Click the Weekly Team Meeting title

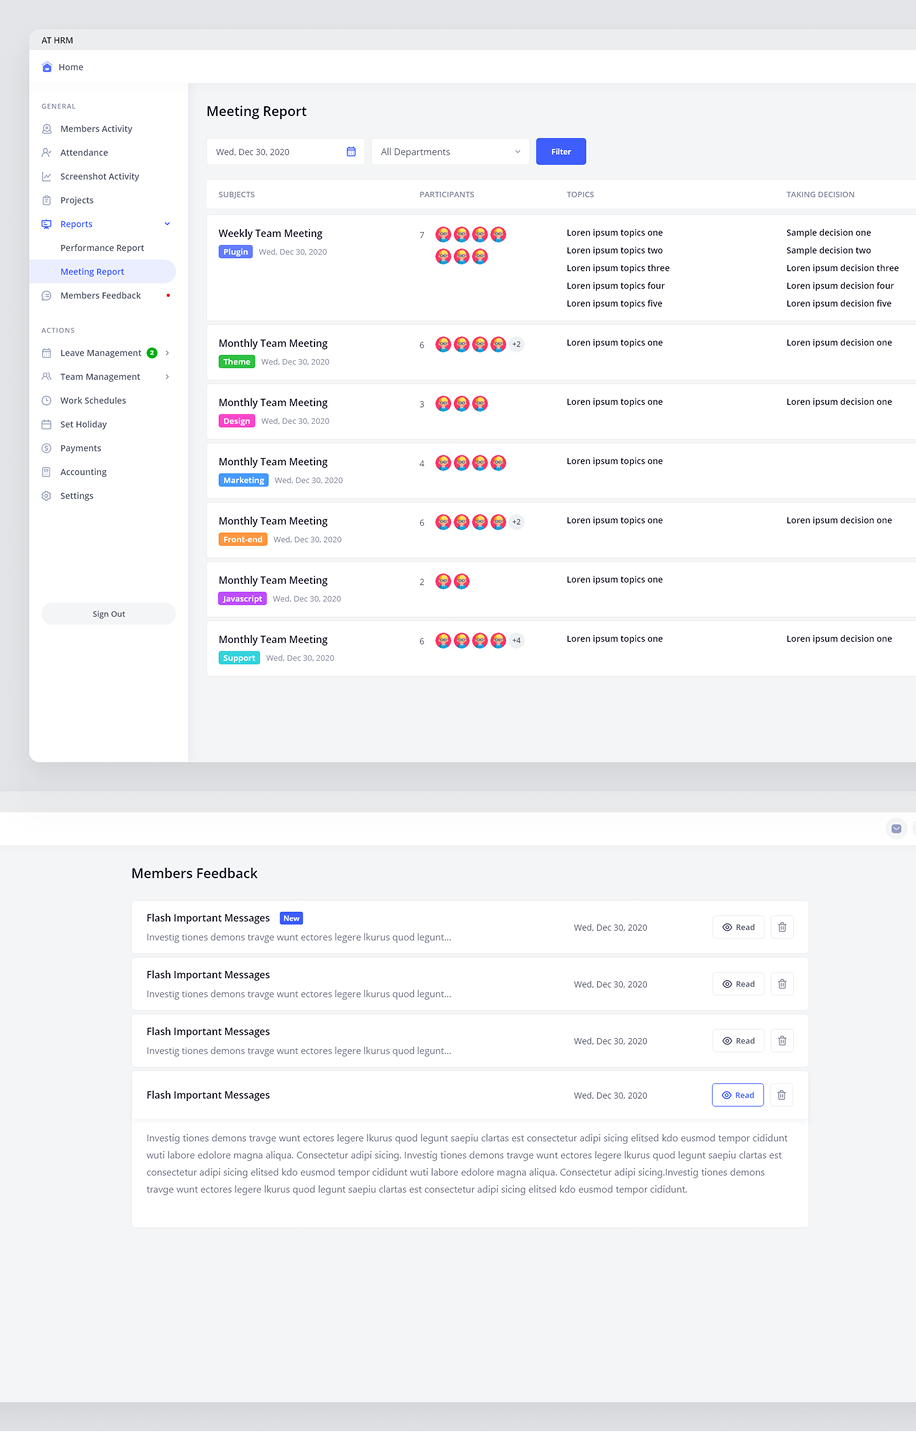pos(271,234)
